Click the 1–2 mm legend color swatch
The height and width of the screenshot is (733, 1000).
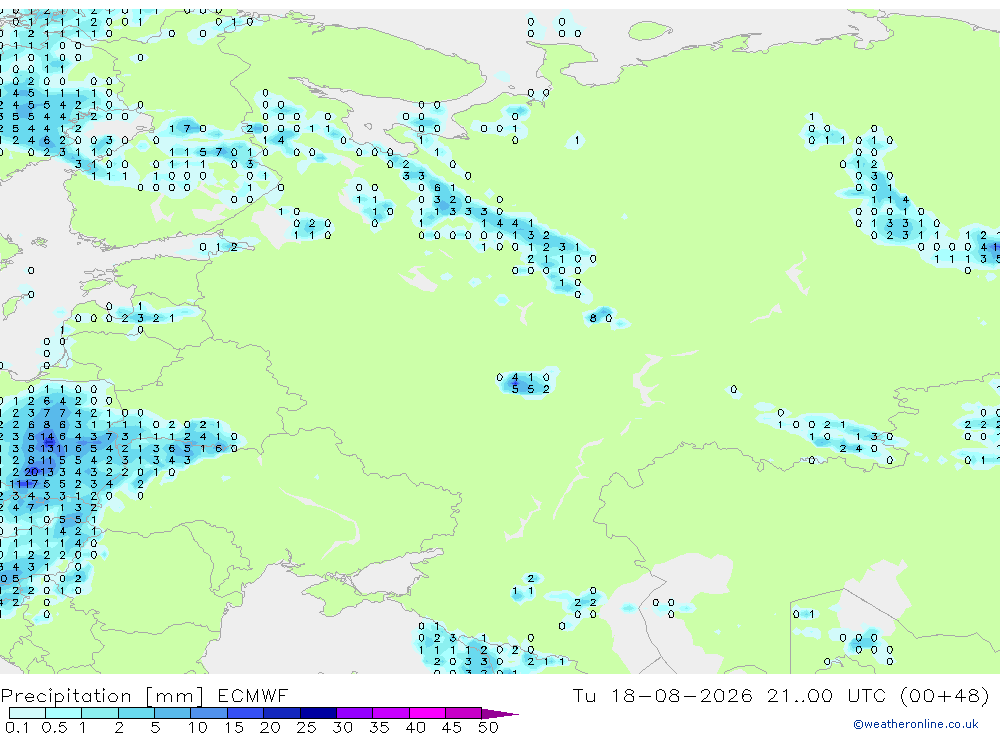tap(100, 713)
